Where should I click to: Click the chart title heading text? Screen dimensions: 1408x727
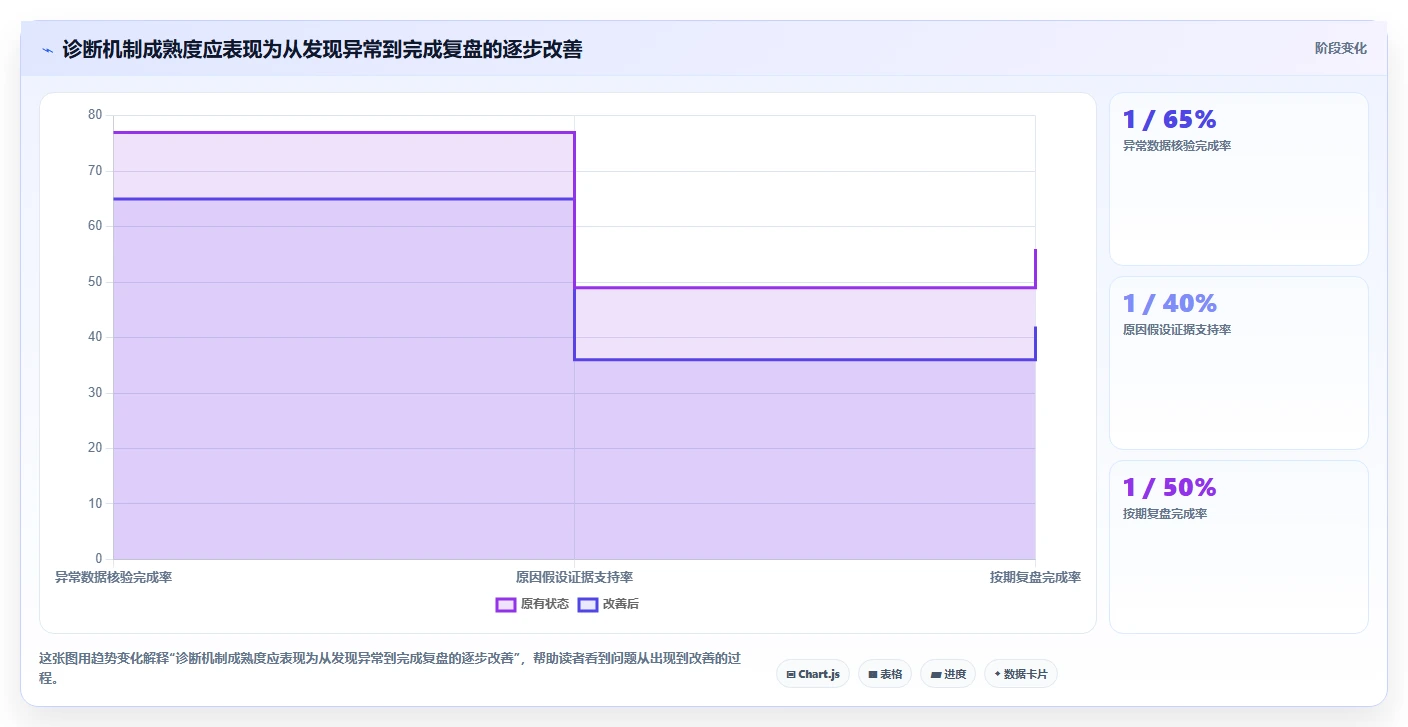pyautogui.click(x=322, y=49)
